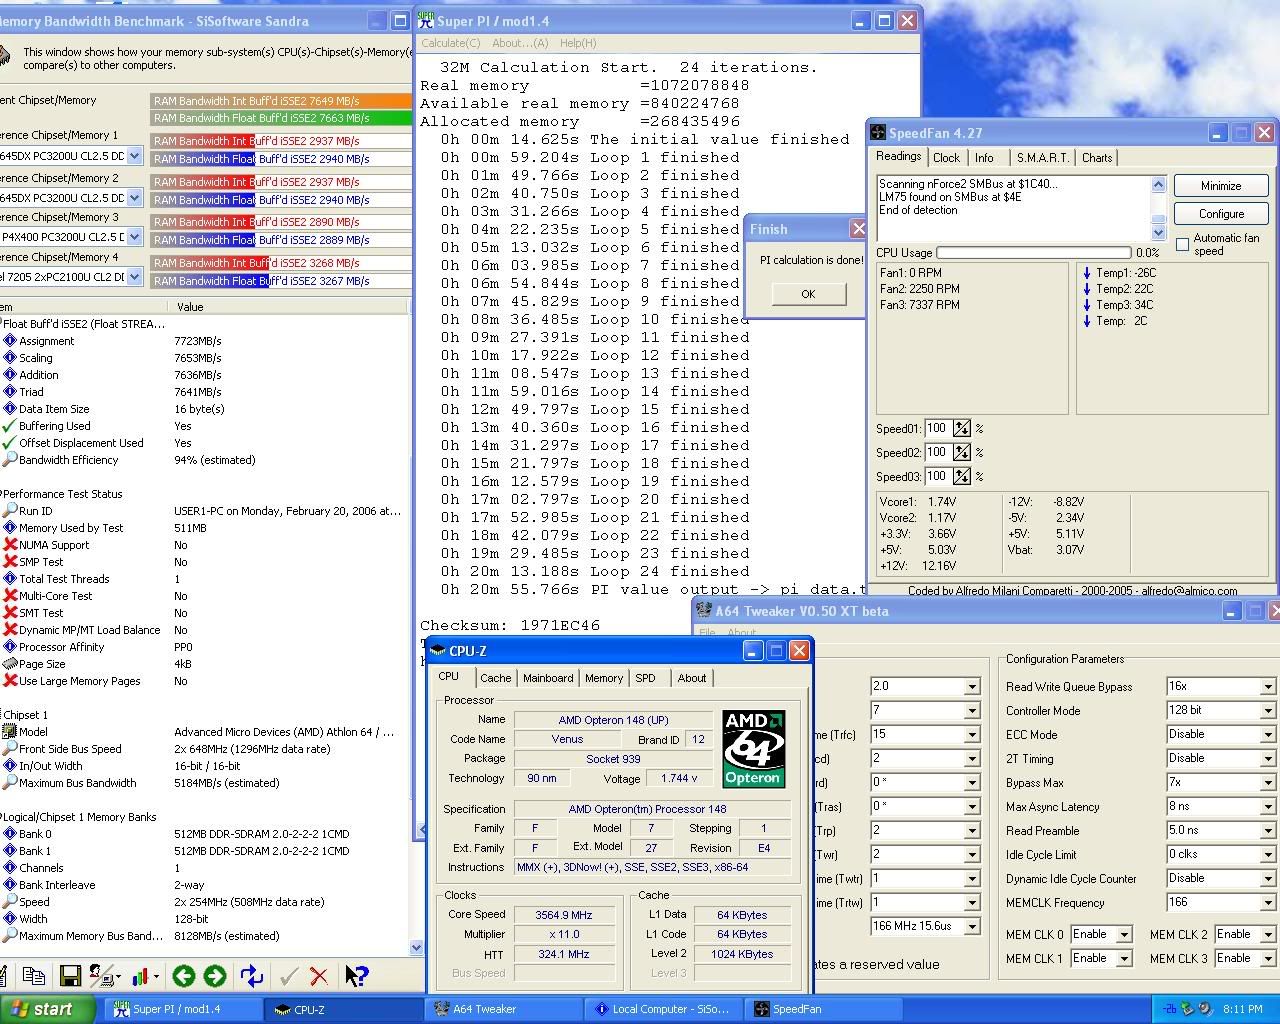Click the floppy disk Save icon in Sandra
Image resolution: width=1280 pixels, height=1024 pixels.
[x=70, y=976]
